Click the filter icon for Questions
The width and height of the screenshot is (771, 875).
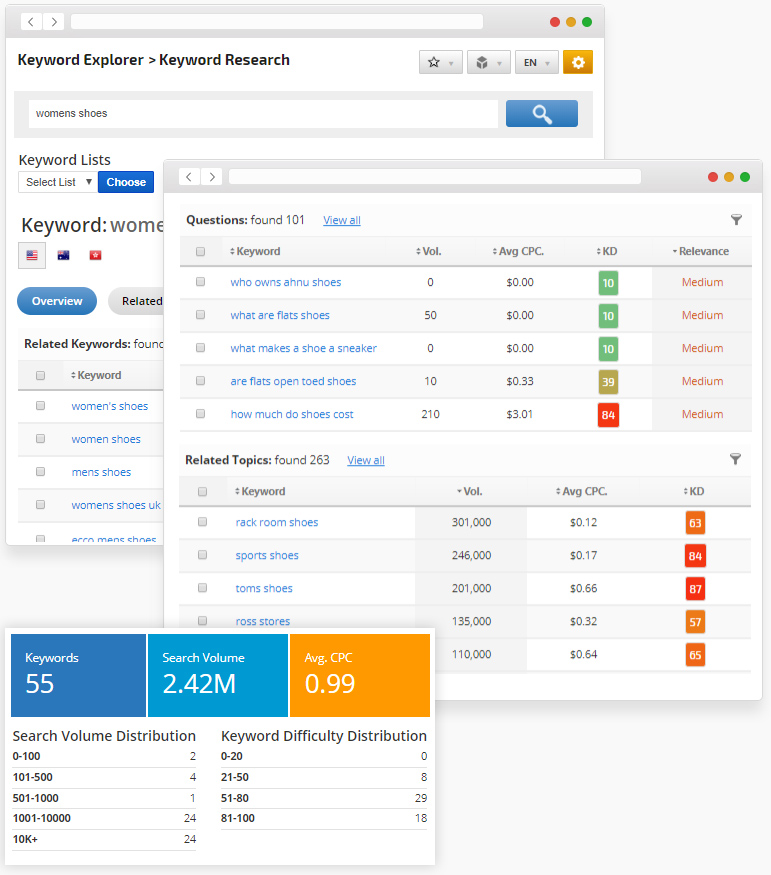pos(736,220)
